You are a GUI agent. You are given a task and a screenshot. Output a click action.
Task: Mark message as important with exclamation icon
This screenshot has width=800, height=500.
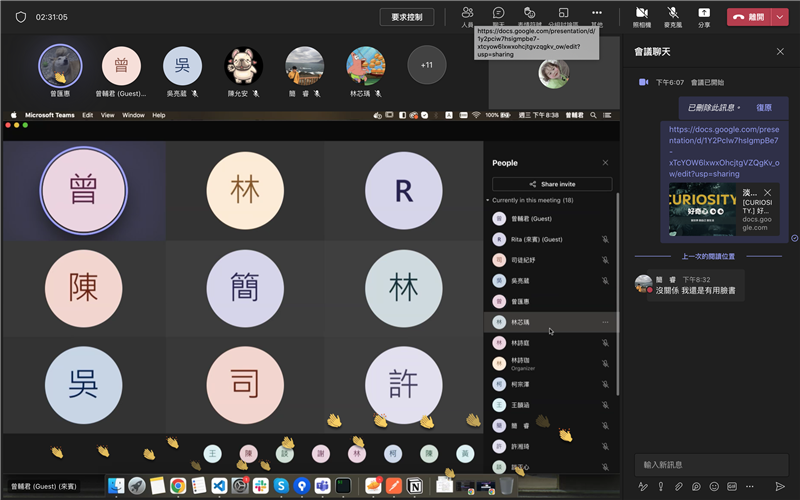[660, 486]
